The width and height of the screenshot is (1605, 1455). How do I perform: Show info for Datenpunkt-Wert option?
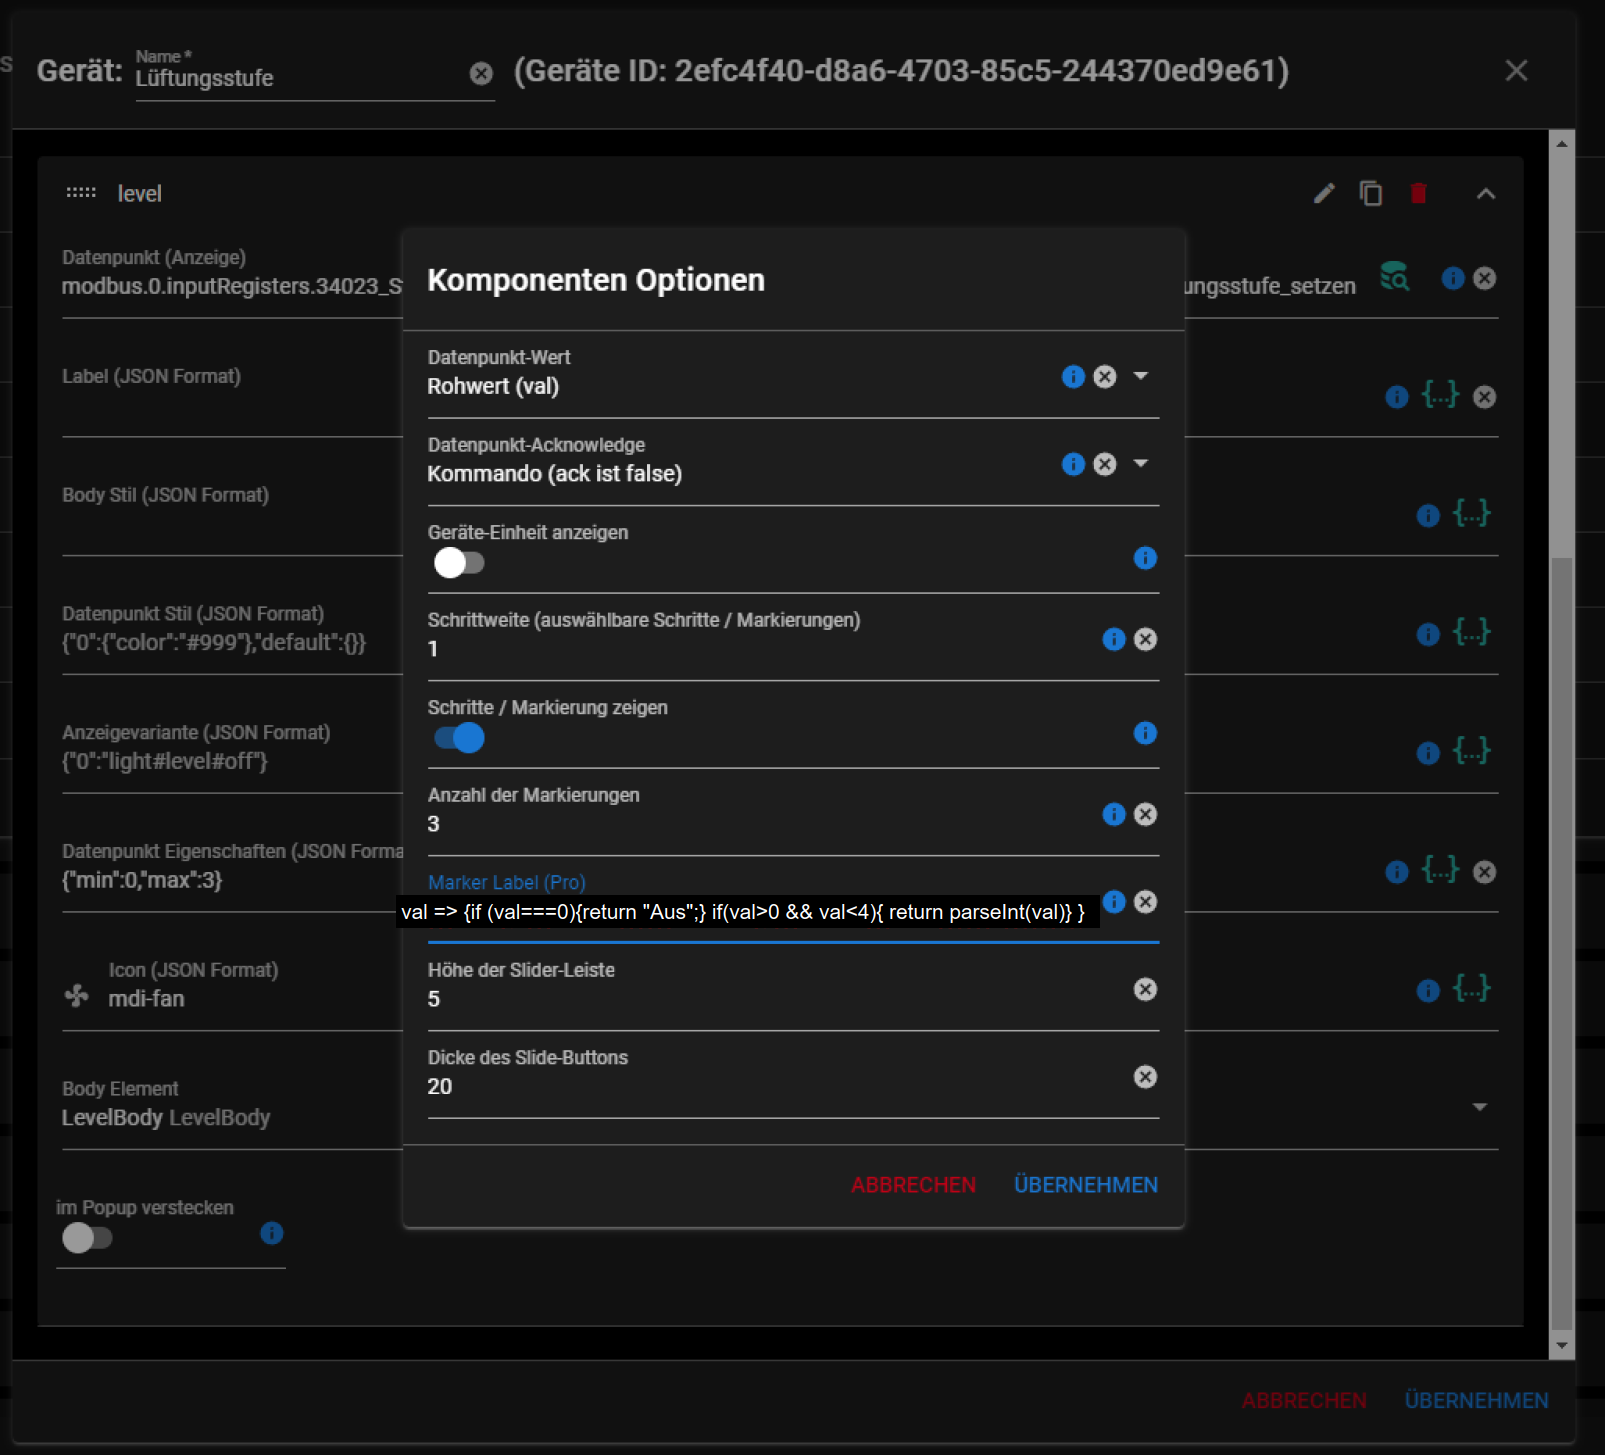point(1073,376)
